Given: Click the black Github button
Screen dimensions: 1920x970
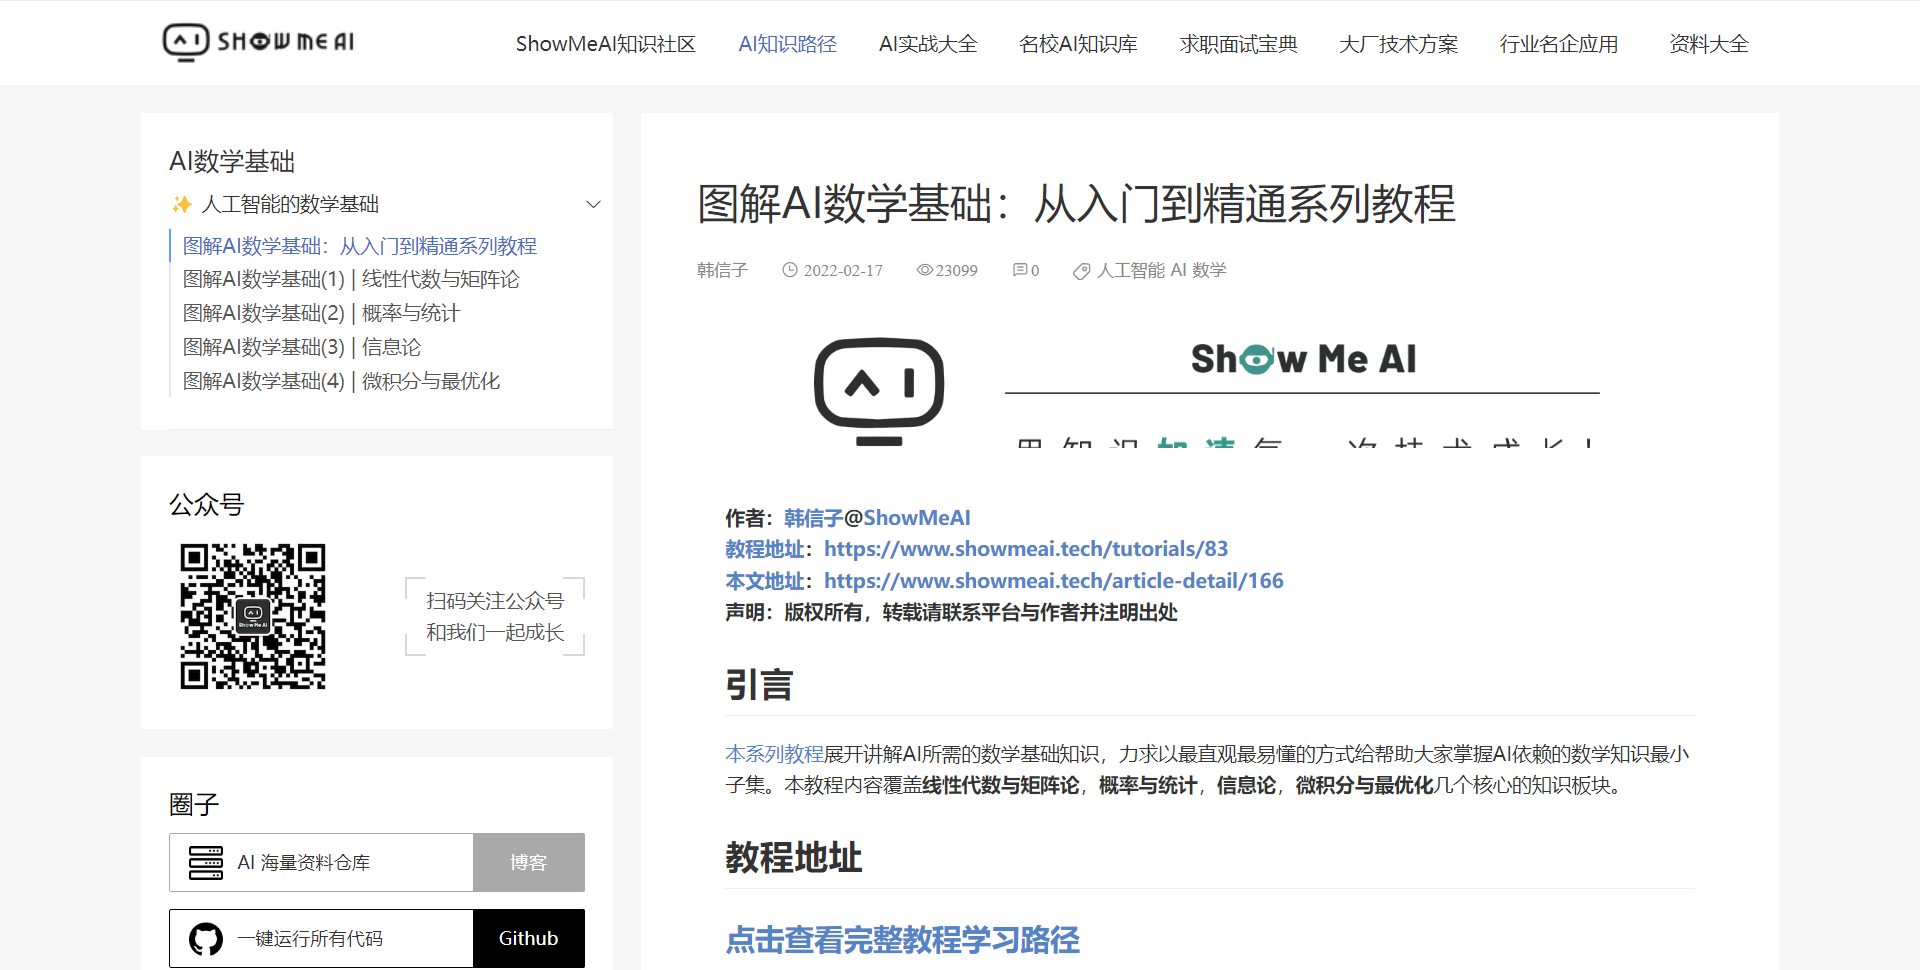Looking at the screenshot, I should 528,938.
